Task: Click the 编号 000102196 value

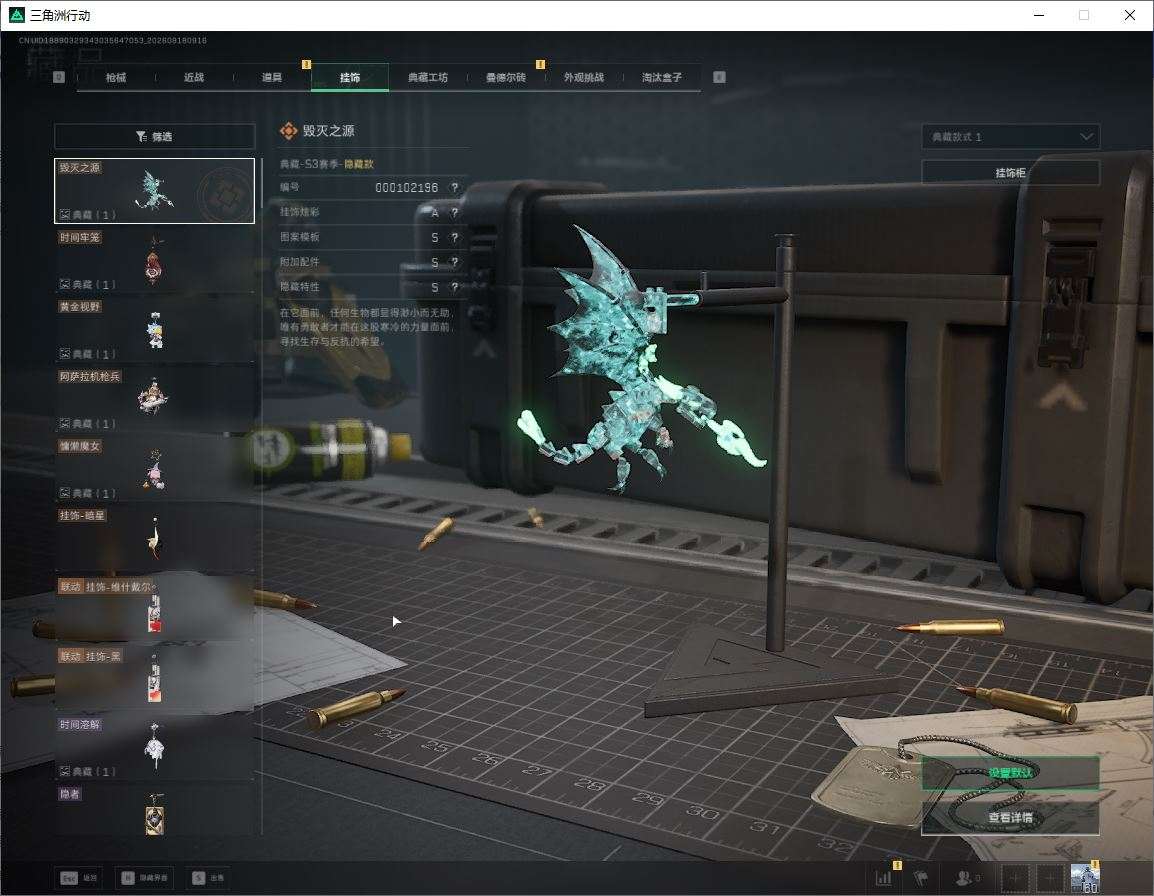Action: (406, 188)
